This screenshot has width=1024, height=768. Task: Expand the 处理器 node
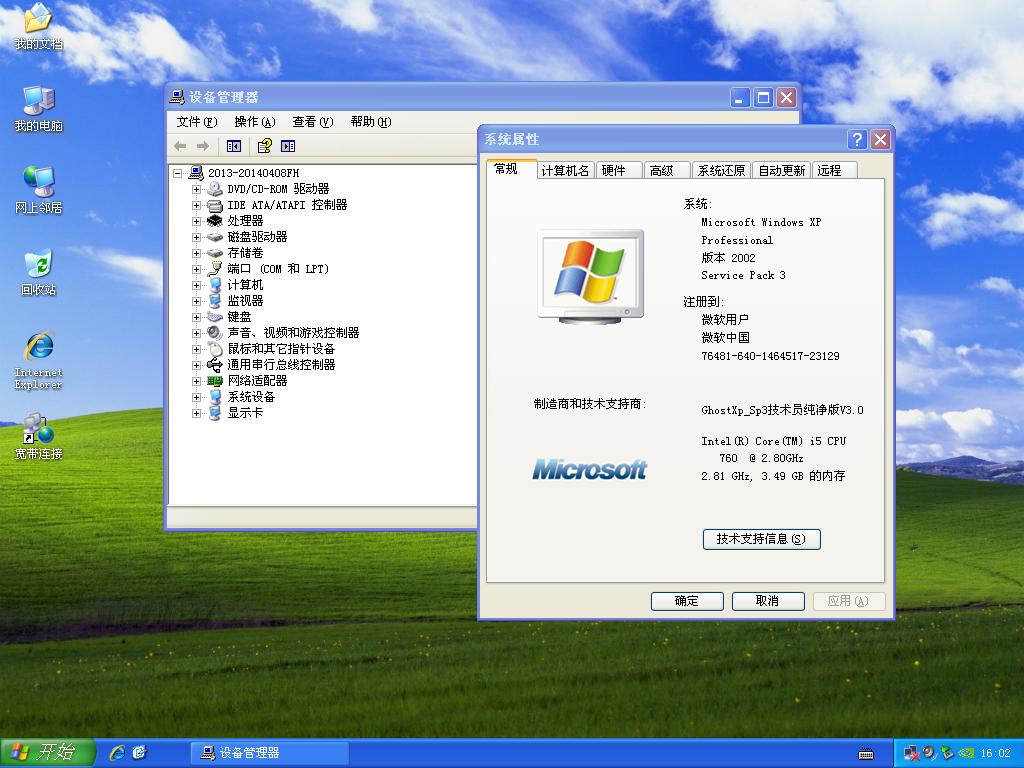tap(197, 221)
